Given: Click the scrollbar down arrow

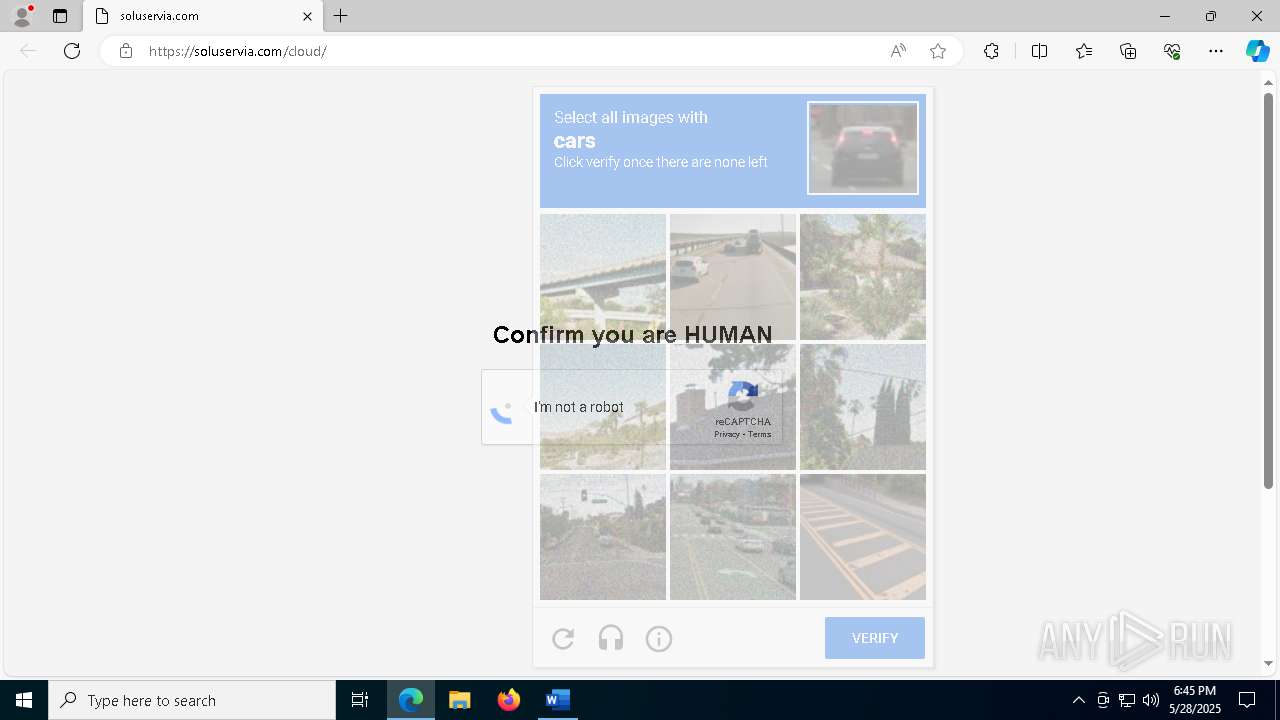Looking at the screenshot, I should 1268,664.
